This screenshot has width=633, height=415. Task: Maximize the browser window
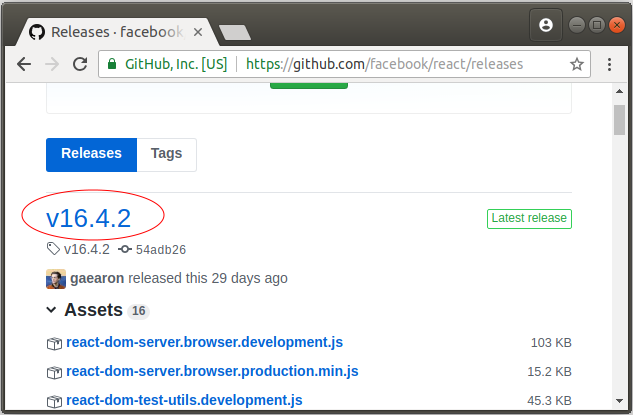(x=597, y=25)
